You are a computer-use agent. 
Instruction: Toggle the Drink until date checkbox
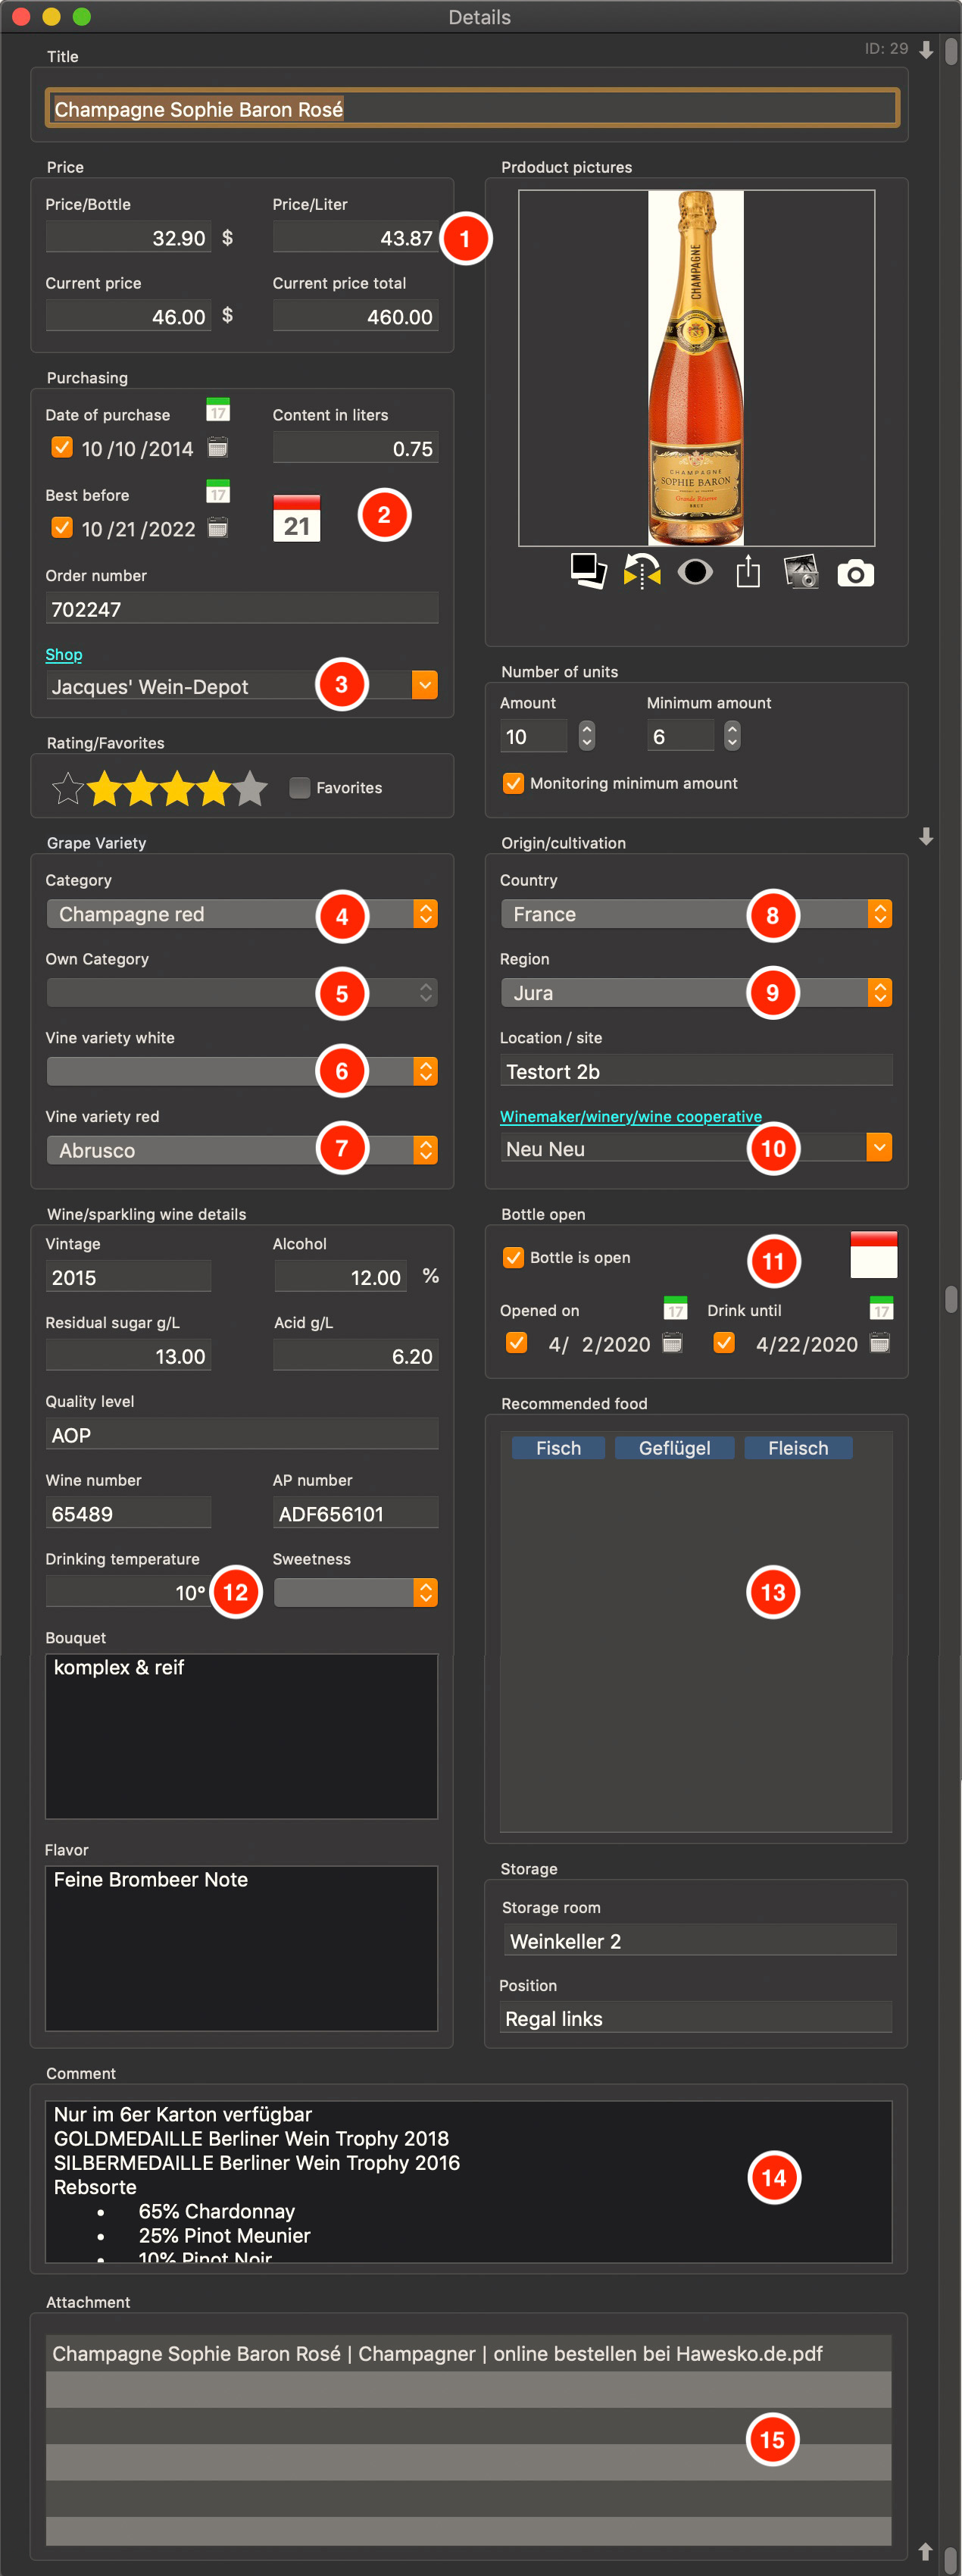724,1343
